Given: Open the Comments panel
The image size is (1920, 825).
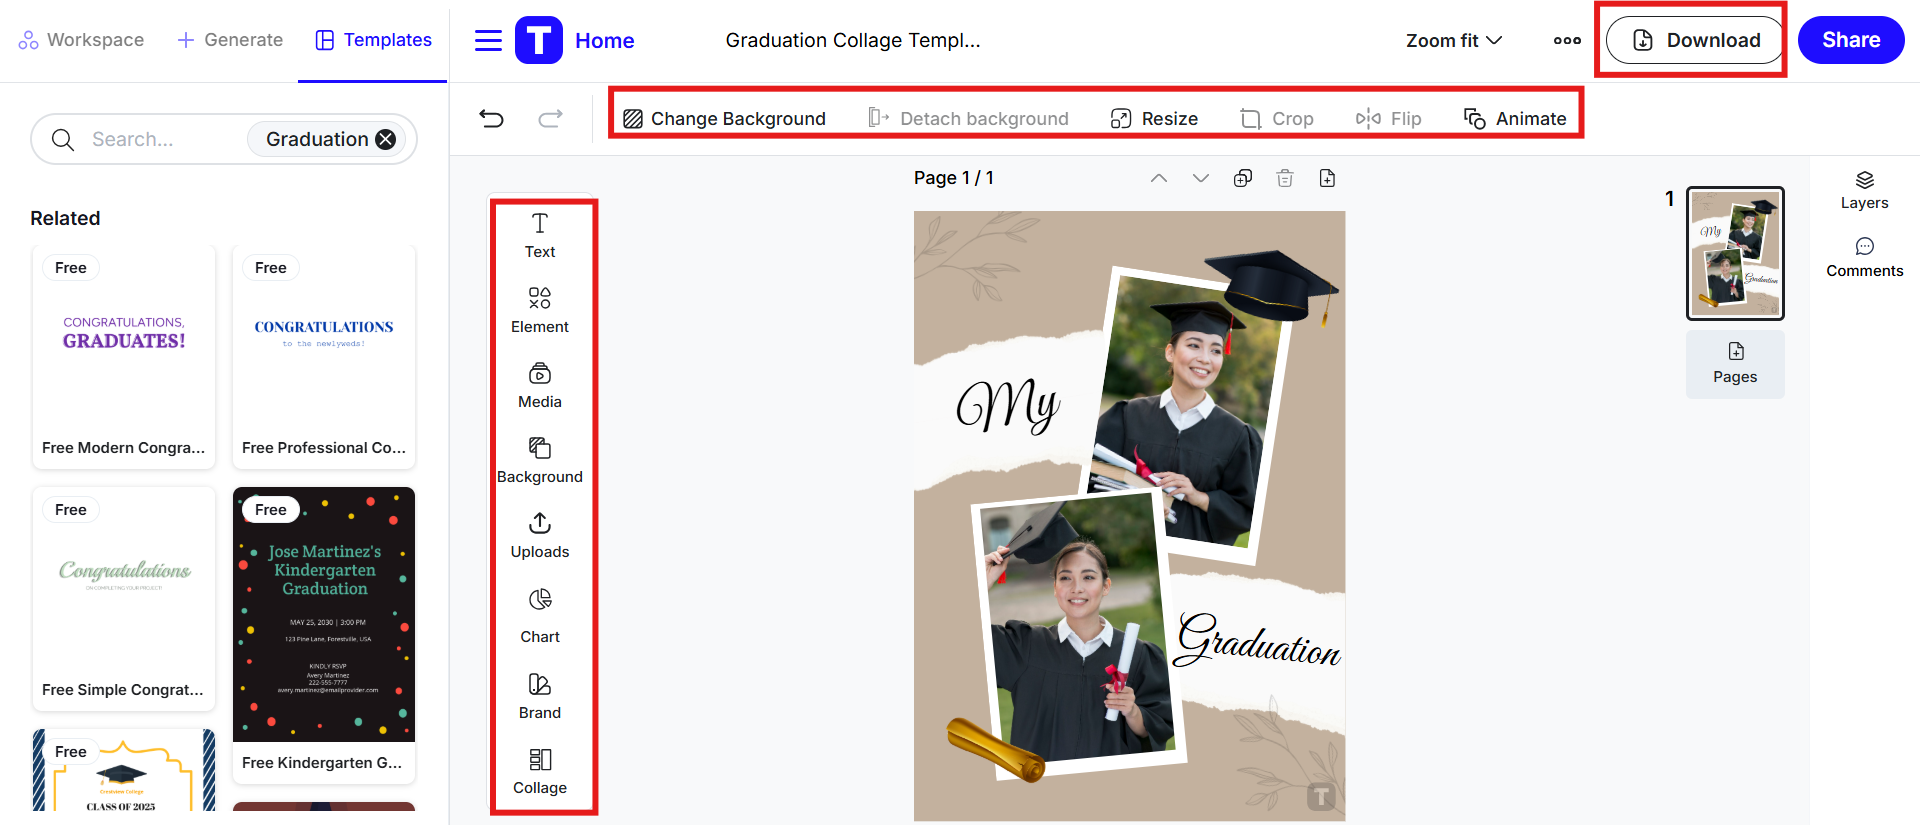Looking at the screenshot, I should pos(1865,258).
